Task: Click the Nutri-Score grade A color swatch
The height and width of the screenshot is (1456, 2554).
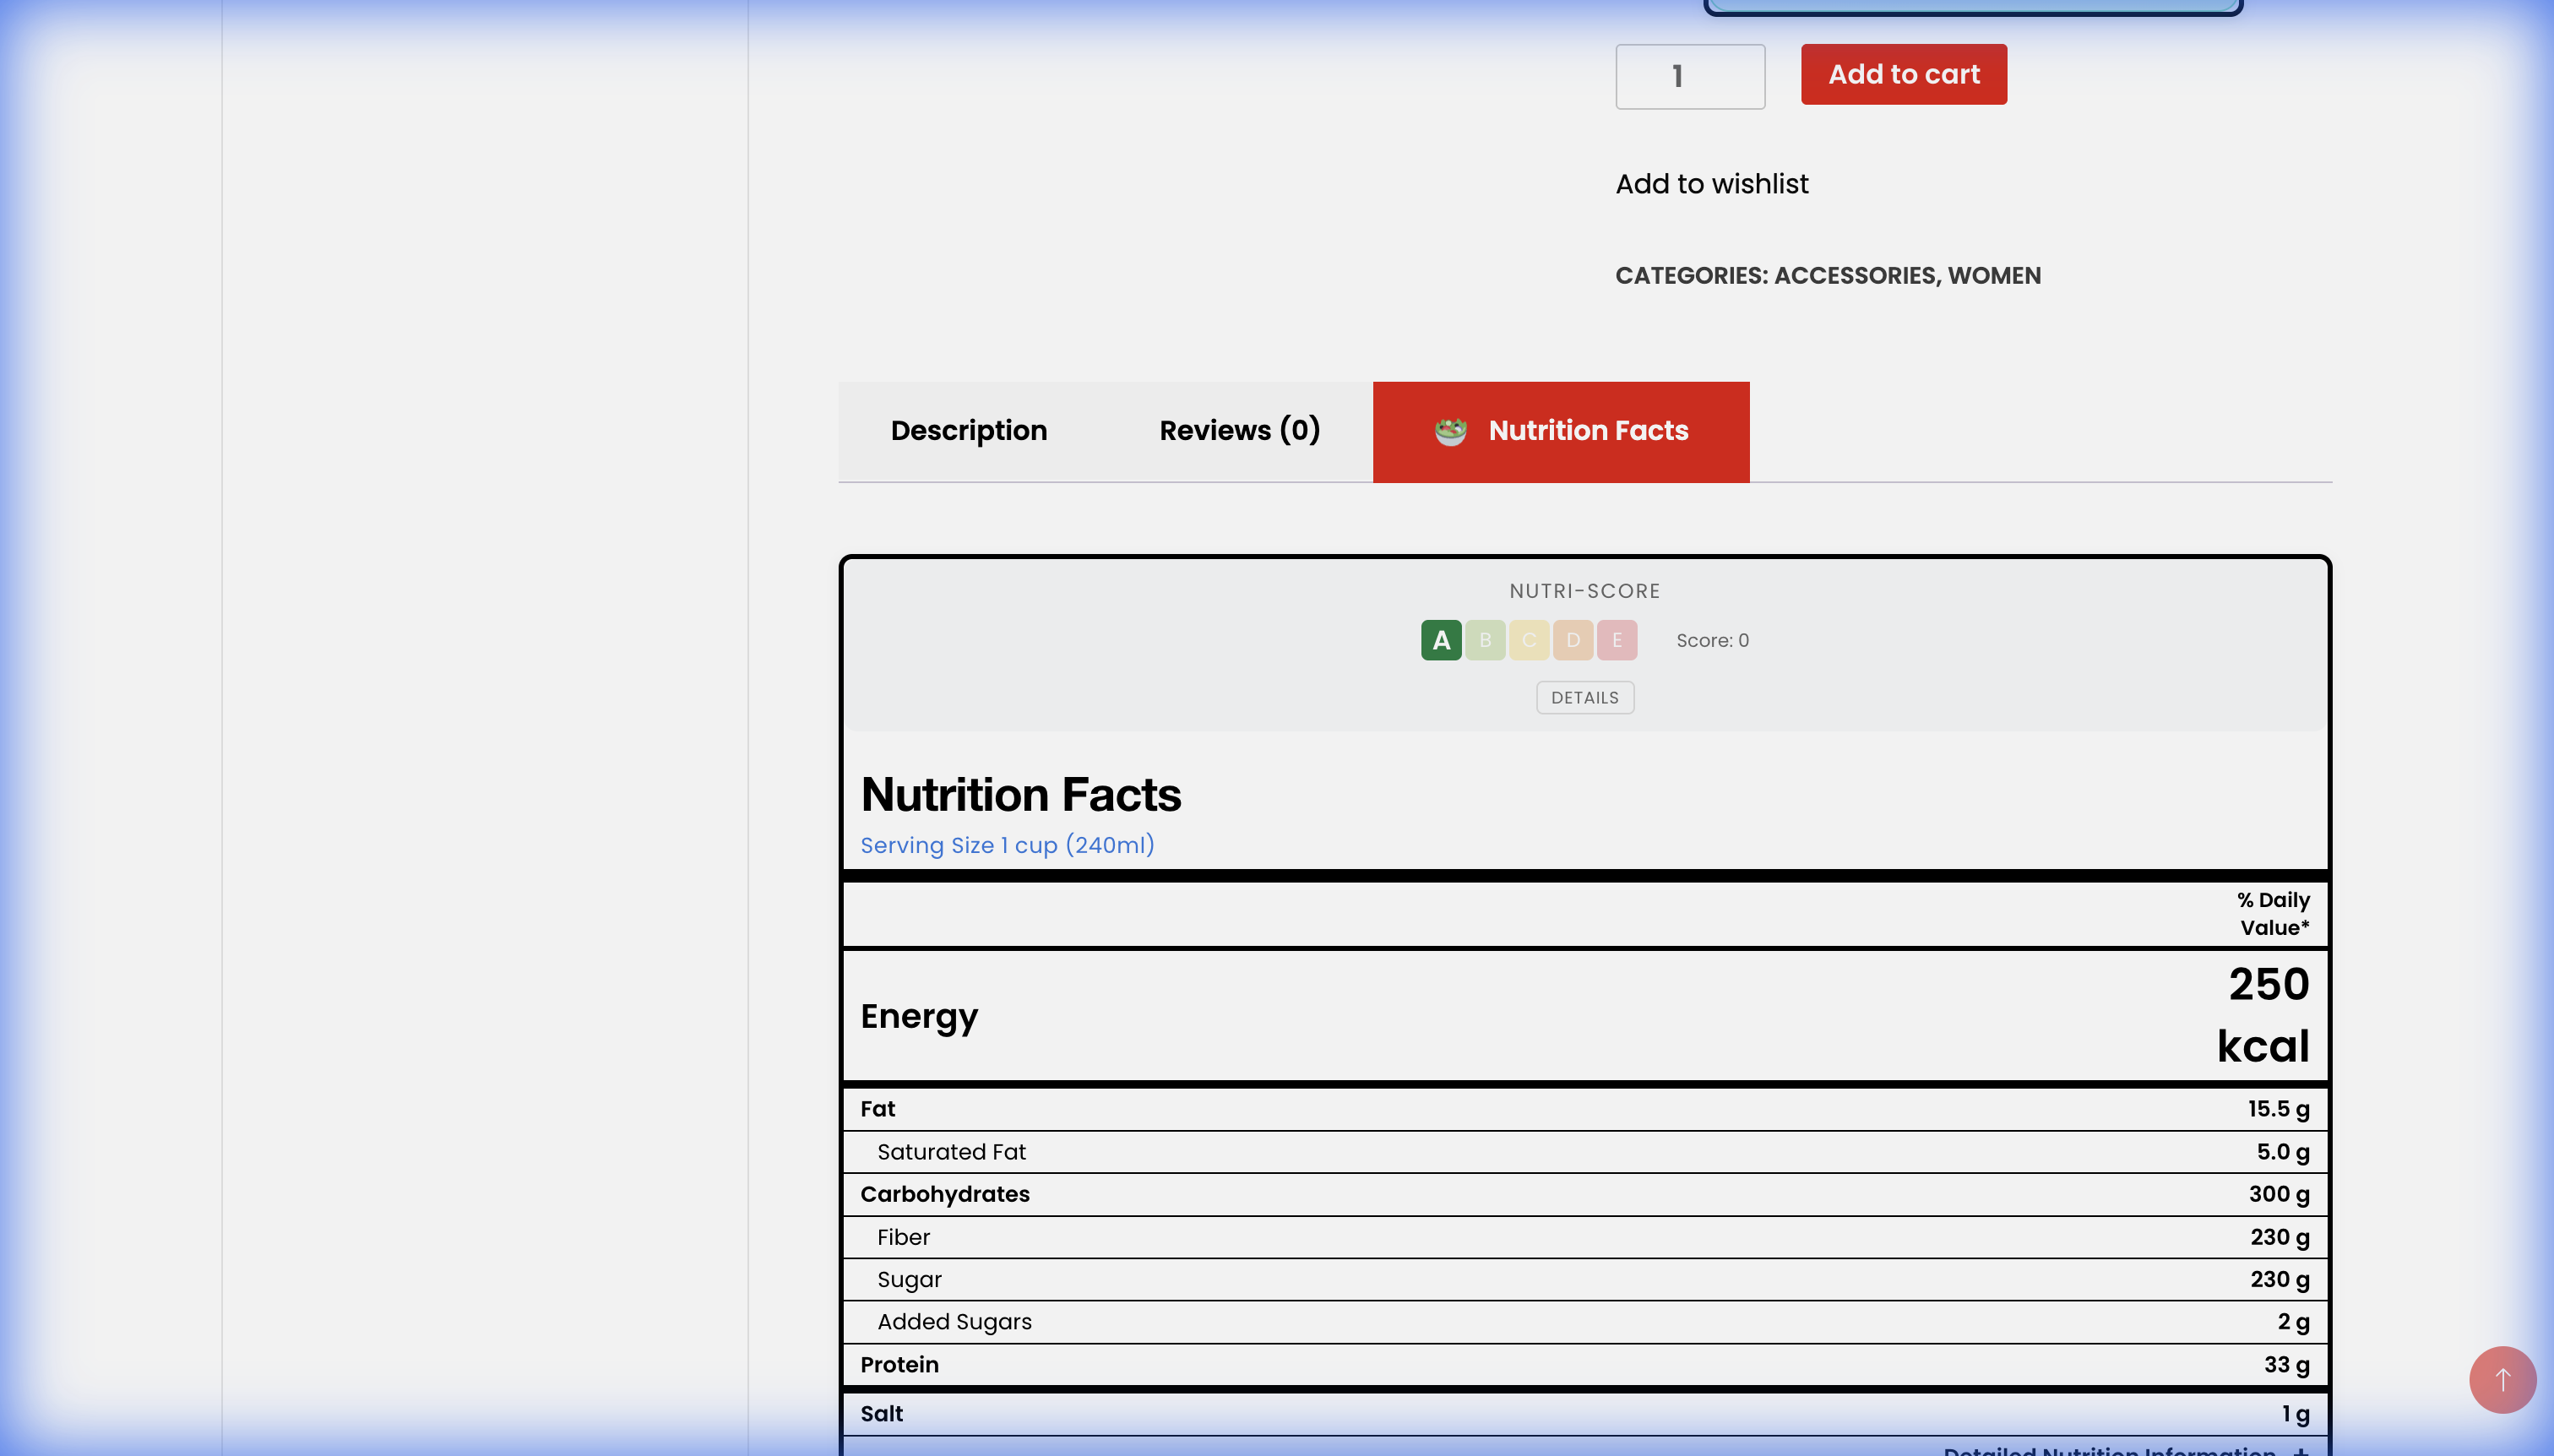Action: pos(1440,639)
